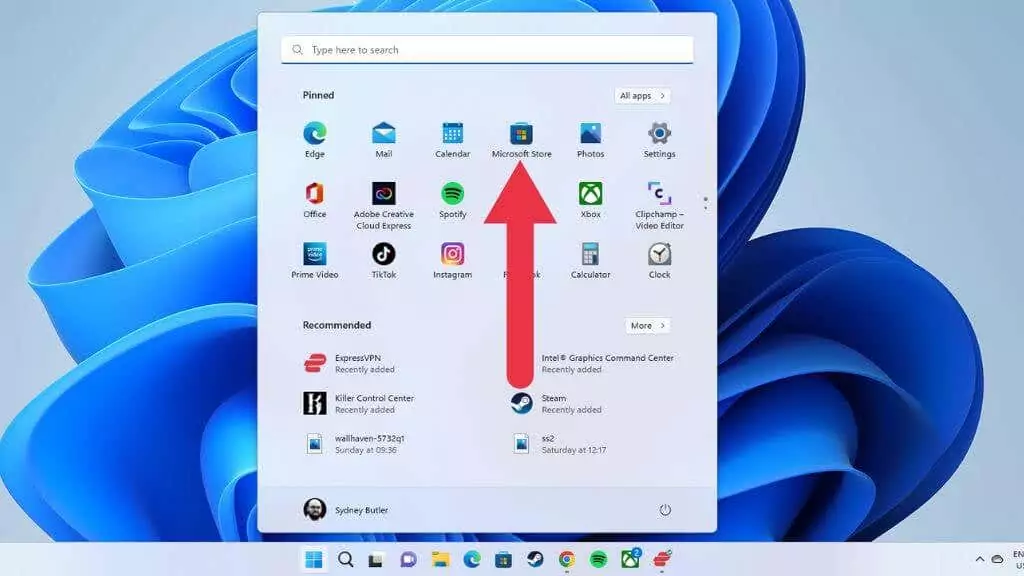The image size is (1024, 576).
Task: Open Clipchamp Video Editor
Action: (x=659, y=205)
